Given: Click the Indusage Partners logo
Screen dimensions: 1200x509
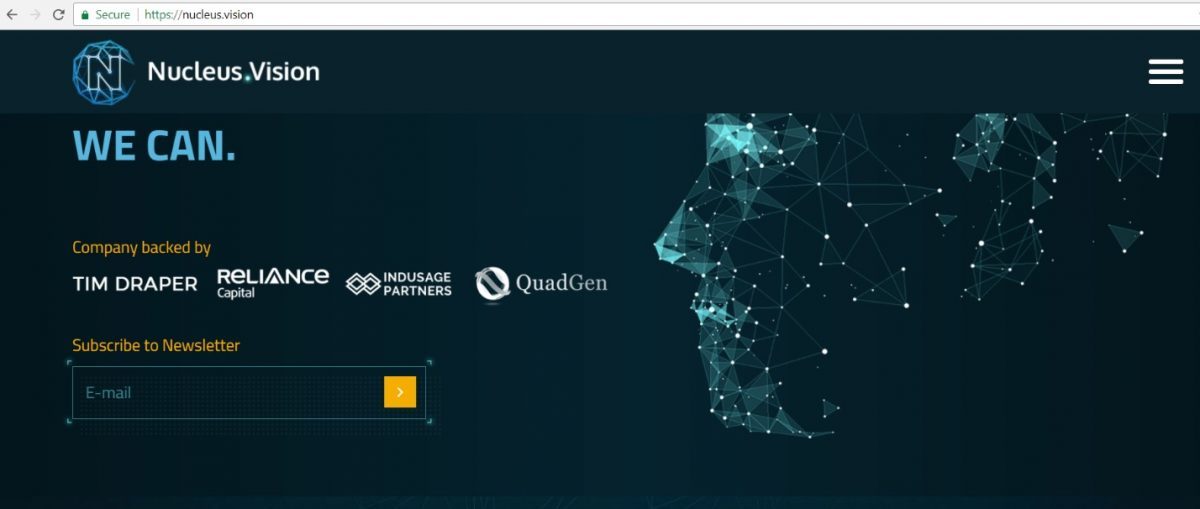Looking at the screenshot, I should coord(398,284).
